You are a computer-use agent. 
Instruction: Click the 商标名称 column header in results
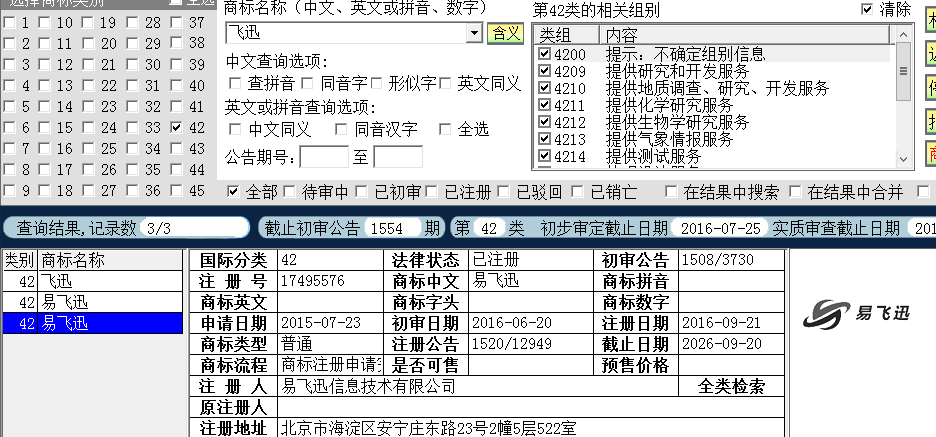(x=110, y=260)
